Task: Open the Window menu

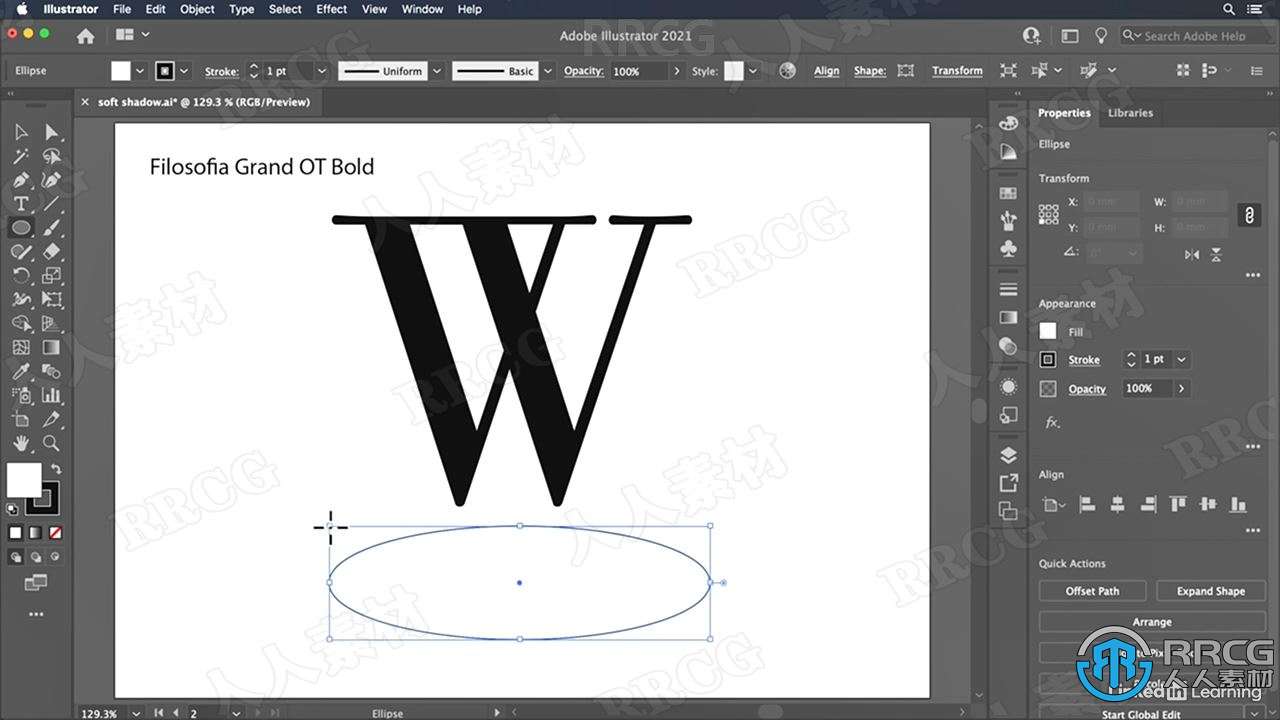Action: [422, 9]
